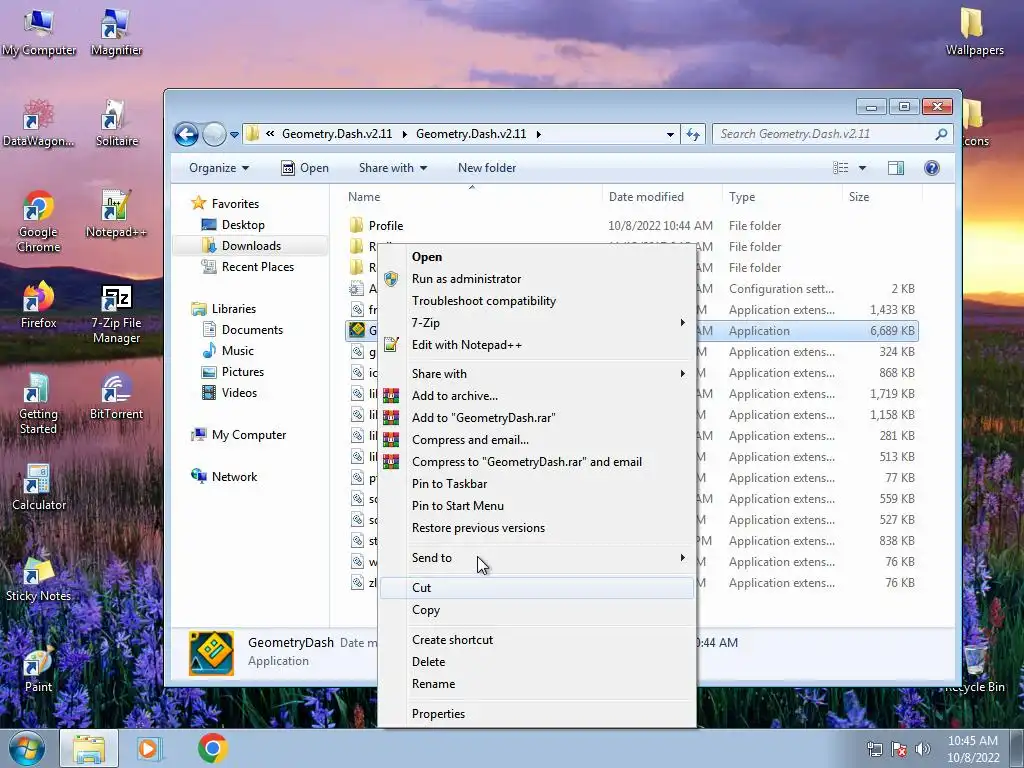The image size is (1024, 768).
Task: Choose Cut in the context menu
Action: coord(537,588)
